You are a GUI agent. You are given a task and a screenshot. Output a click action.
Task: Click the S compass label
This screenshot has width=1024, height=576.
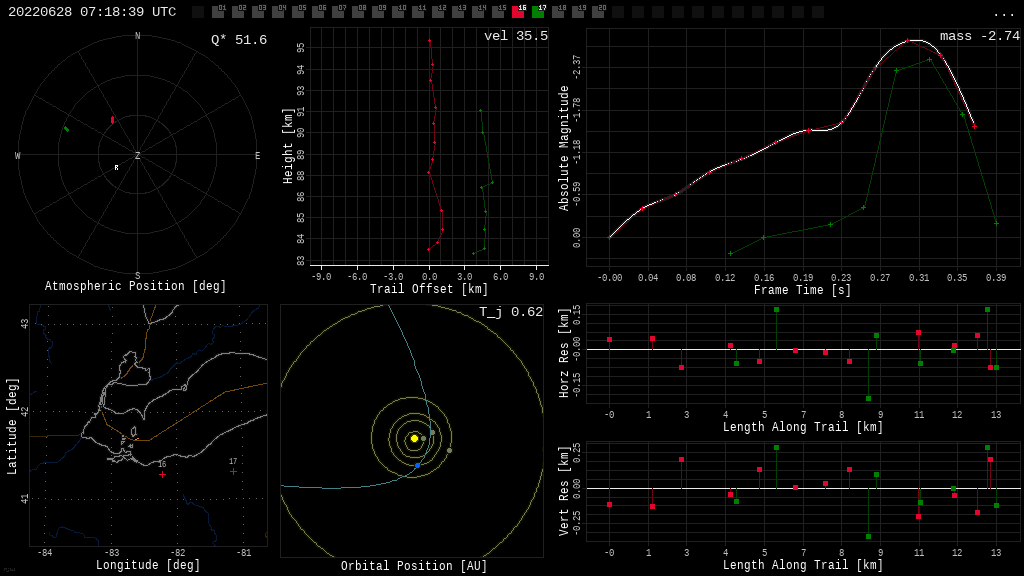pos(137,276)
